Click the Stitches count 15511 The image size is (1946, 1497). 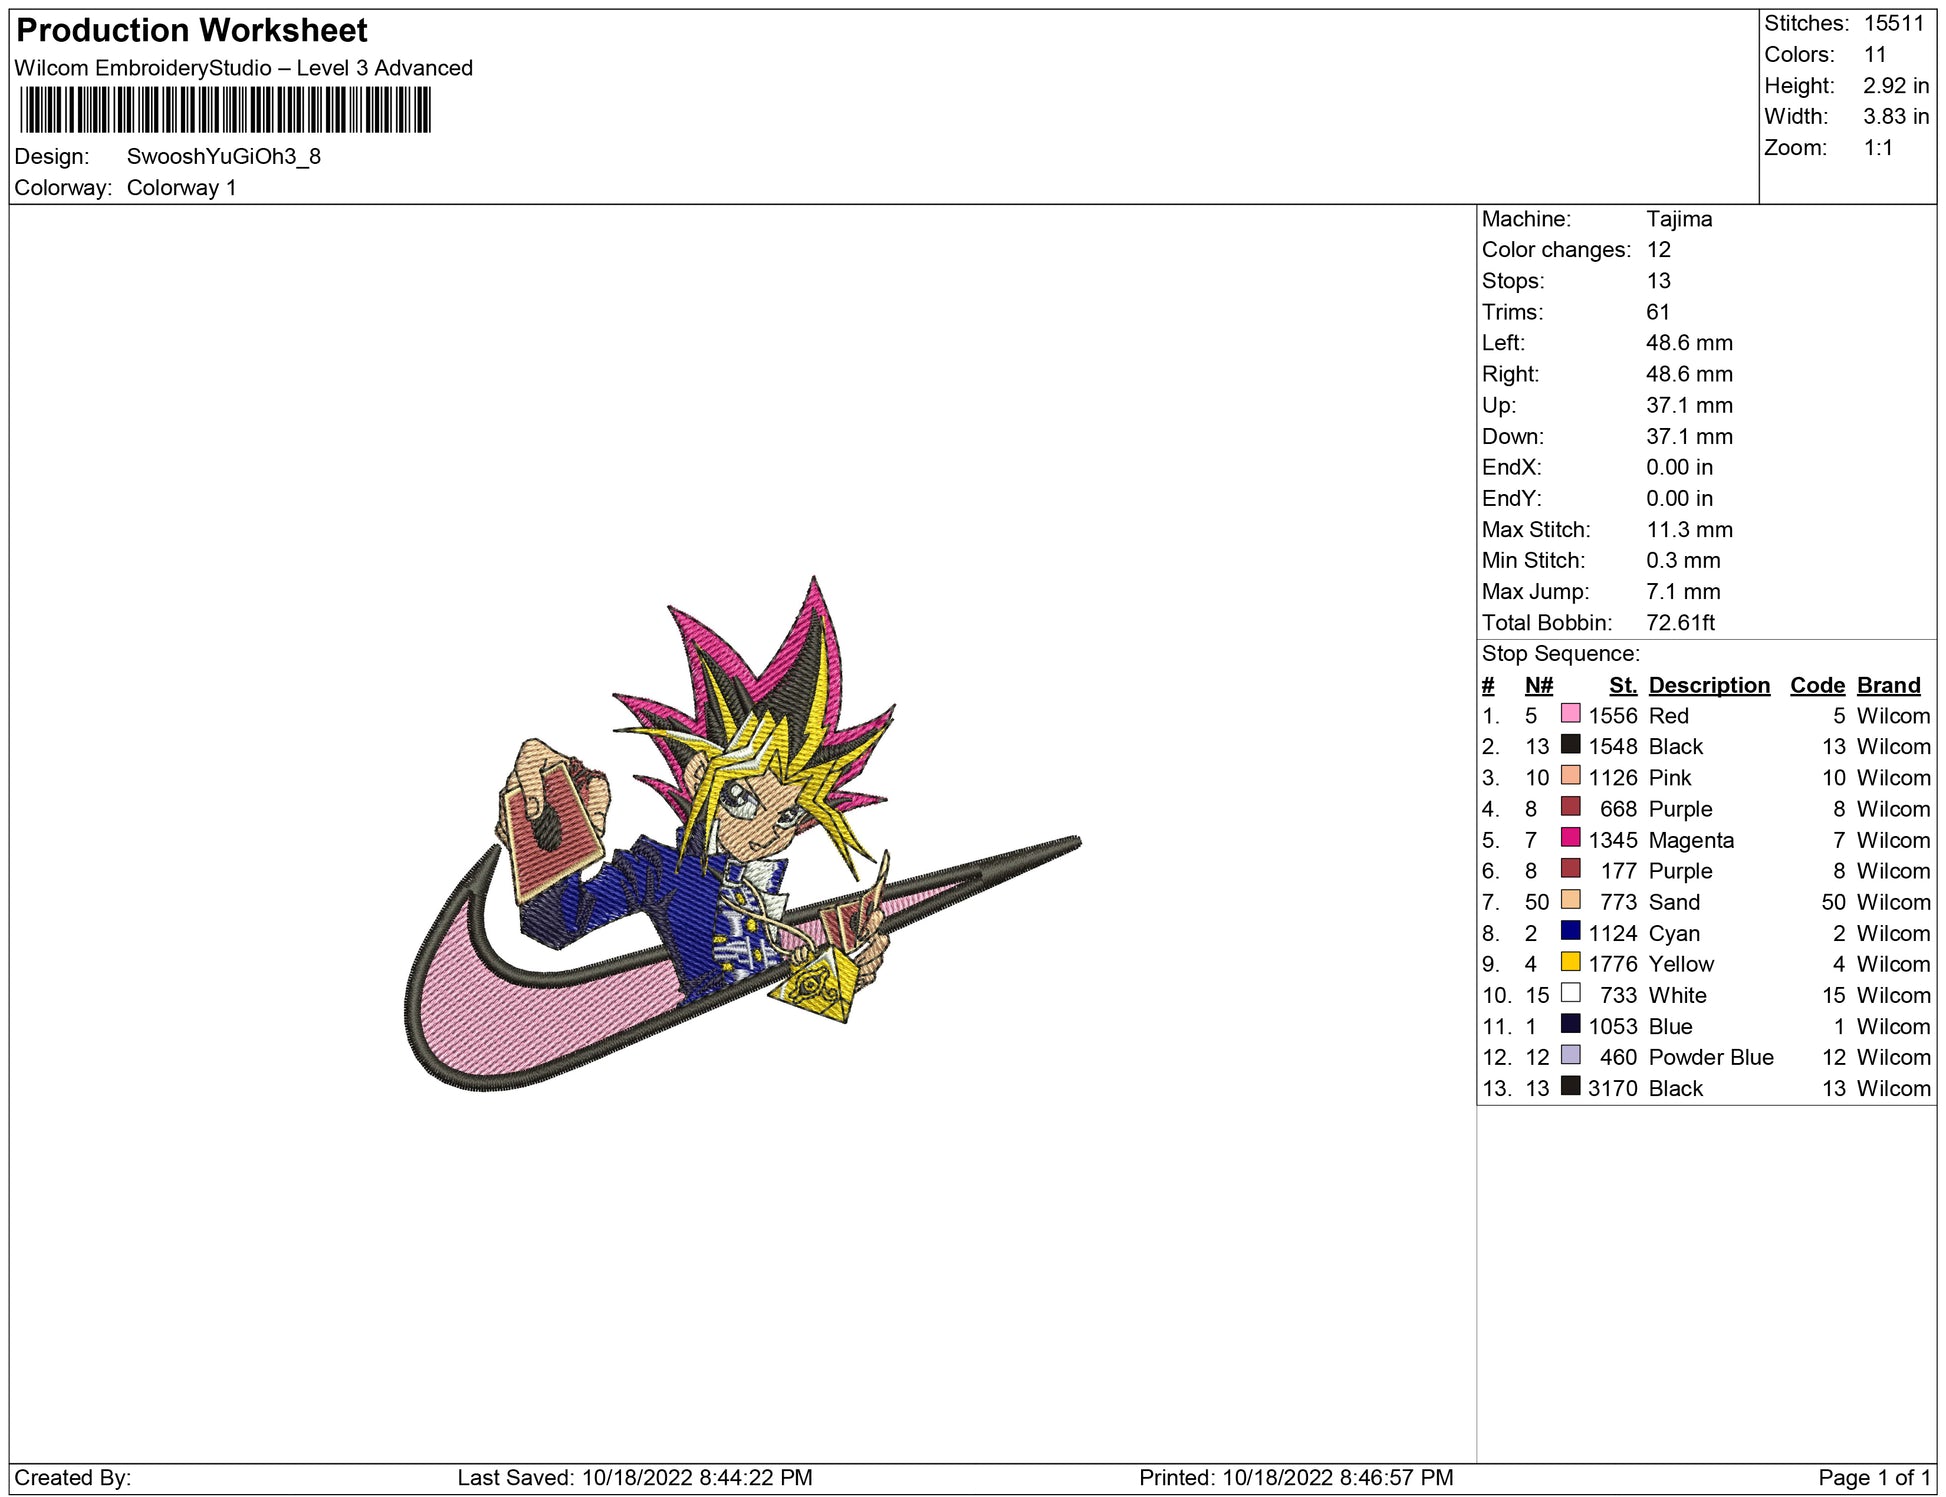1893,24
